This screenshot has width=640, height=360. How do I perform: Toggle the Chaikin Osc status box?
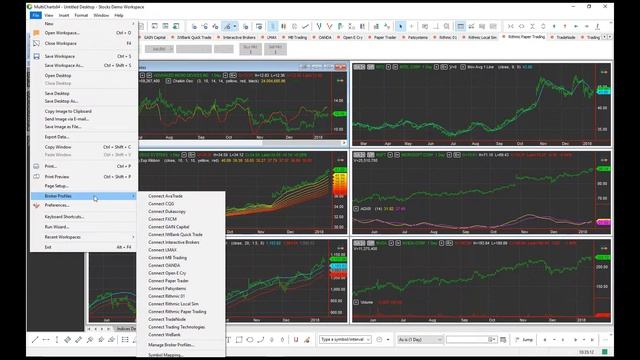point(168,81)
